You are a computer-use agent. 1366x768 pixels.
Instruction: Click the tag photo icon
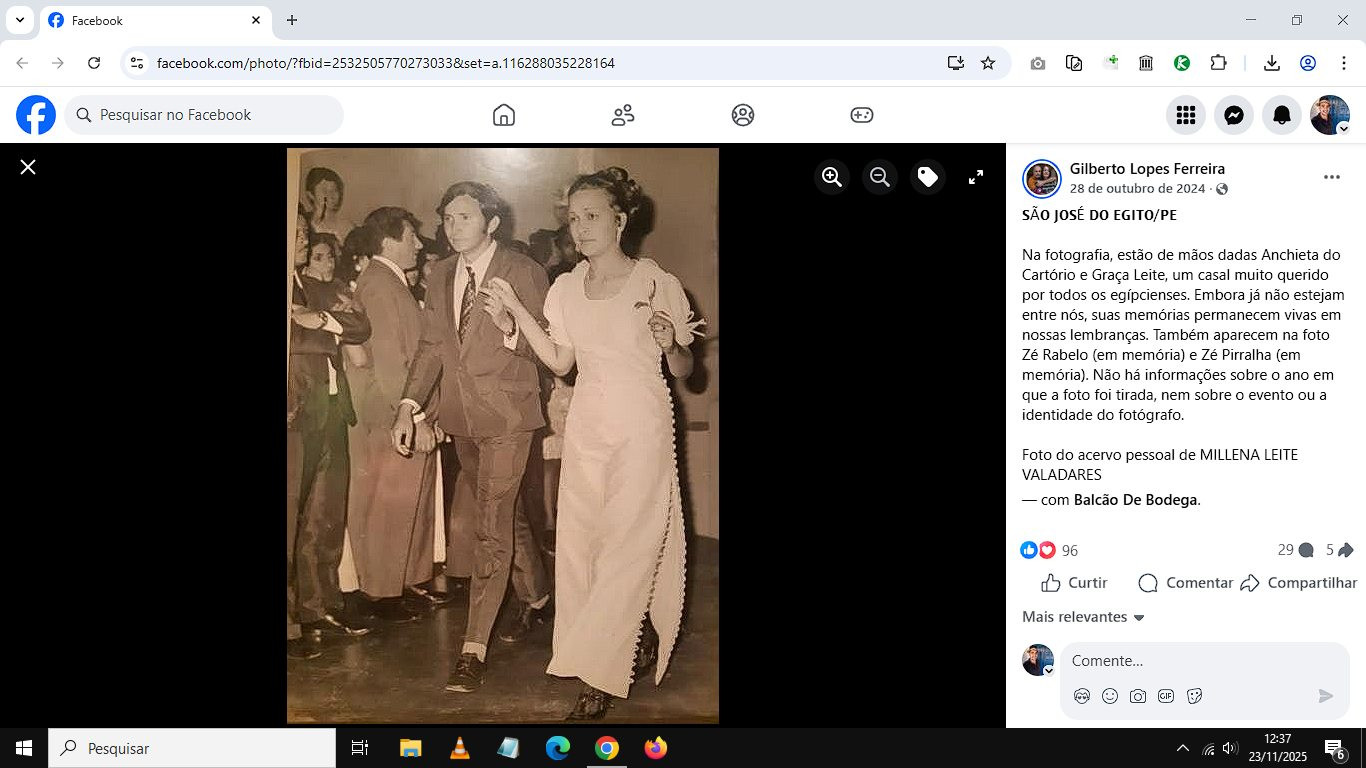pos(928,177)
